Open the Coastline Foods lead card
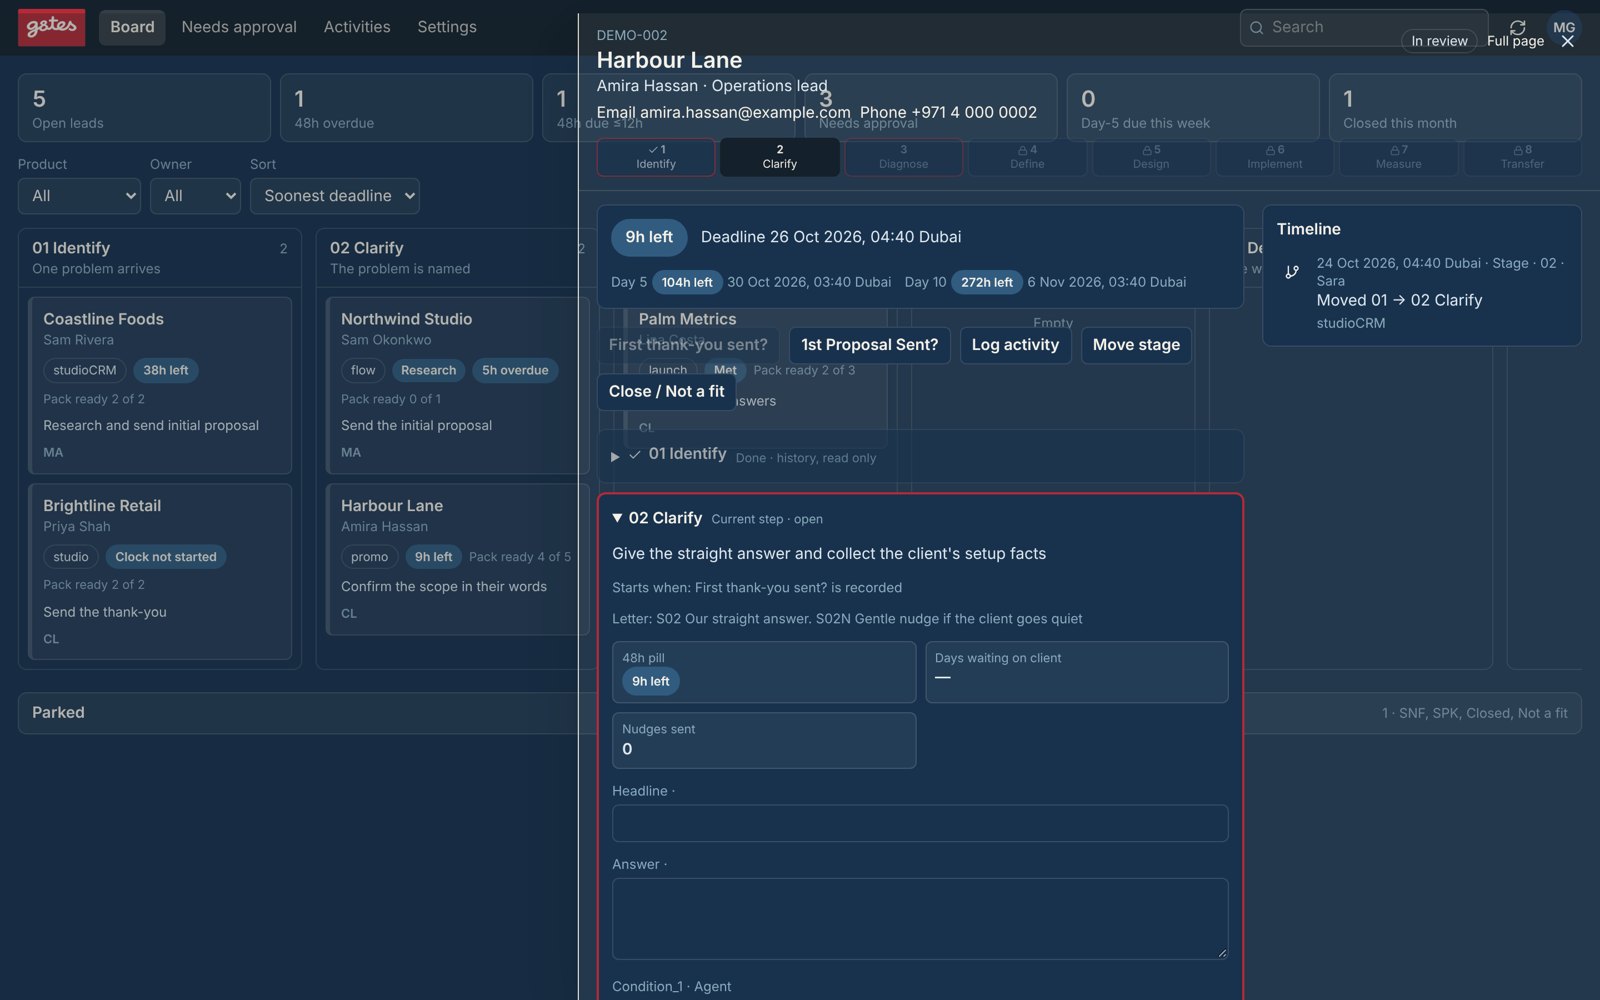 [160, 385]
